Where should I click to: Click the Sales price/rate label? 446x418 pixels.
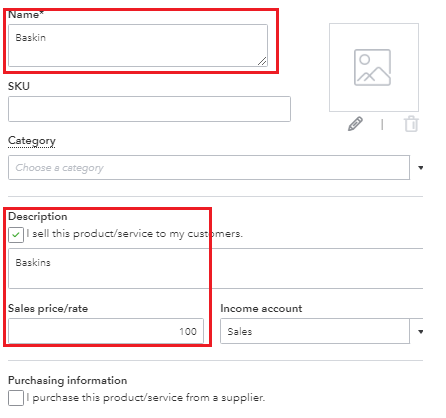pos(48,308)
